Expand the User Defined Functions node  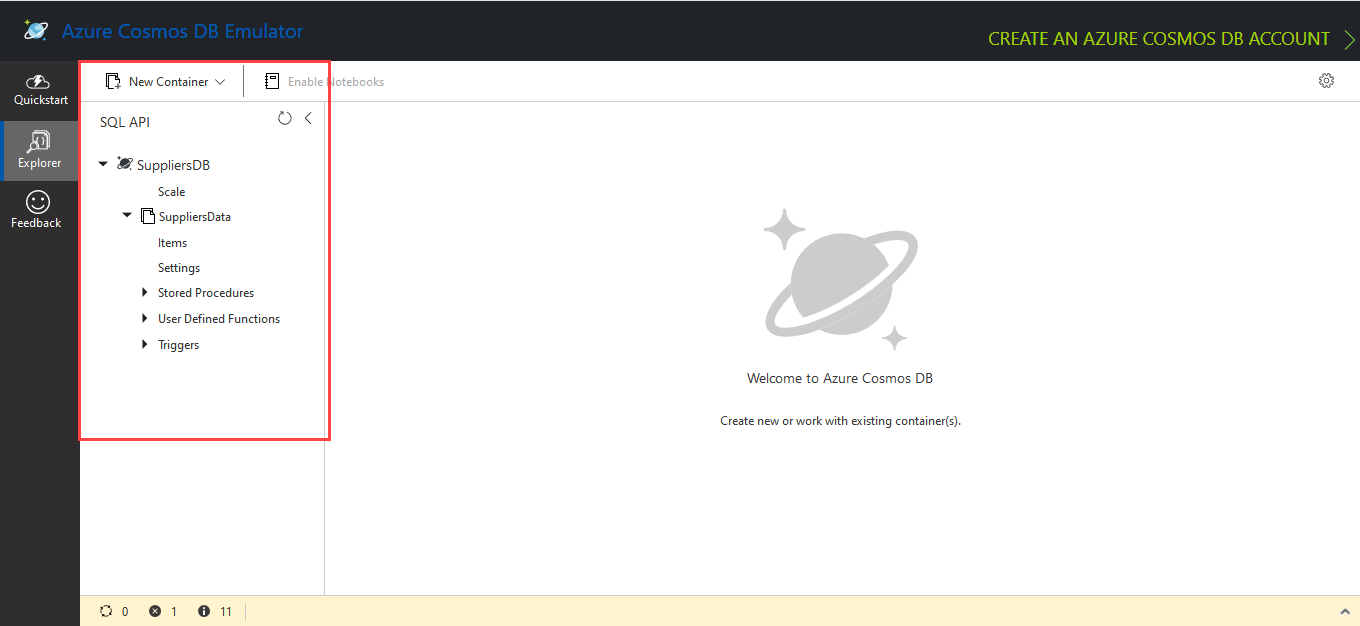145,319
